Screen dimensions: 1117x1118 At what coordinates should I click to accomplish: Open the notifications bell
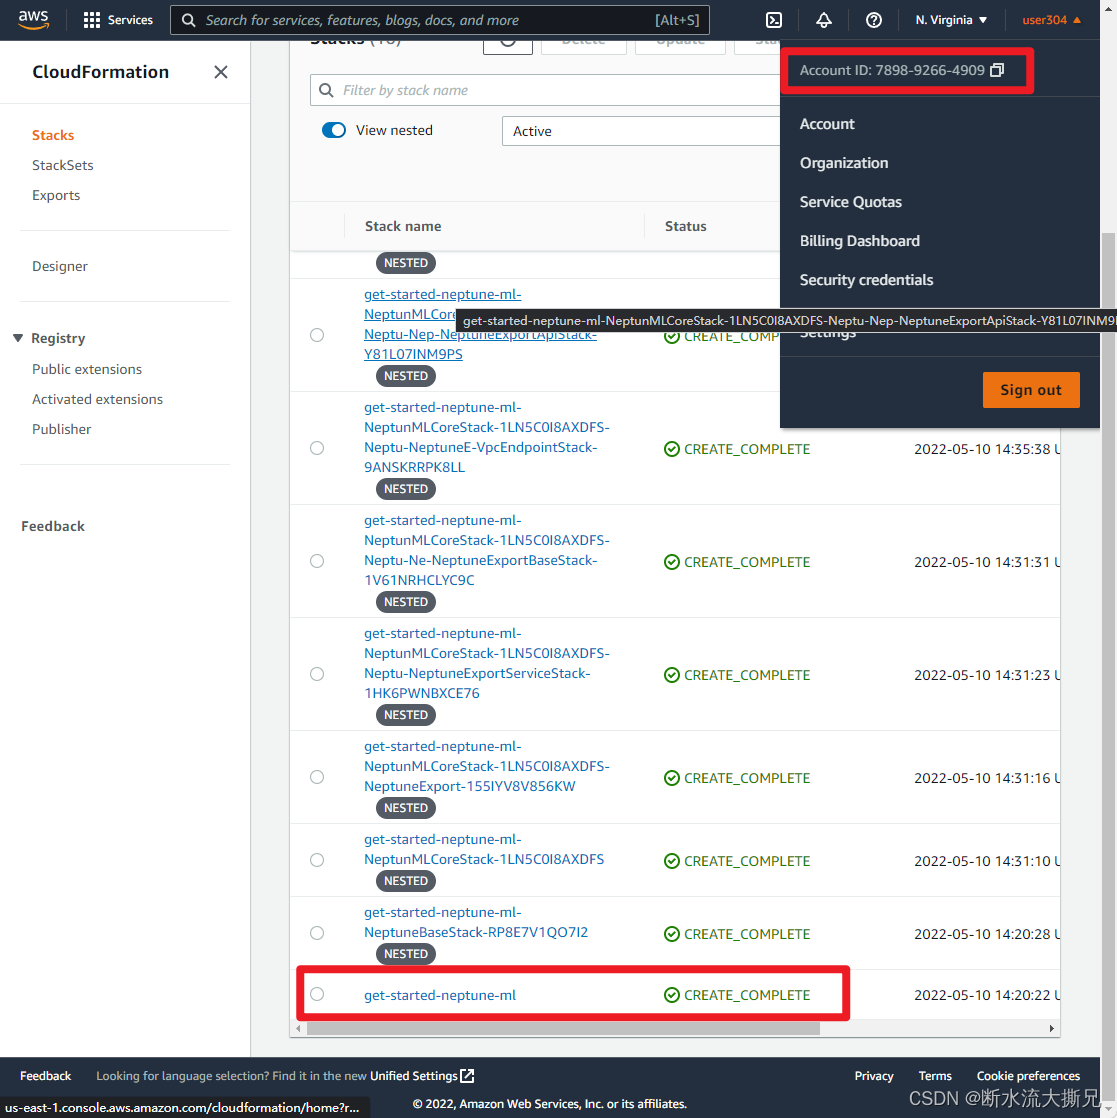pyautogui.click(x=823, y=20)
